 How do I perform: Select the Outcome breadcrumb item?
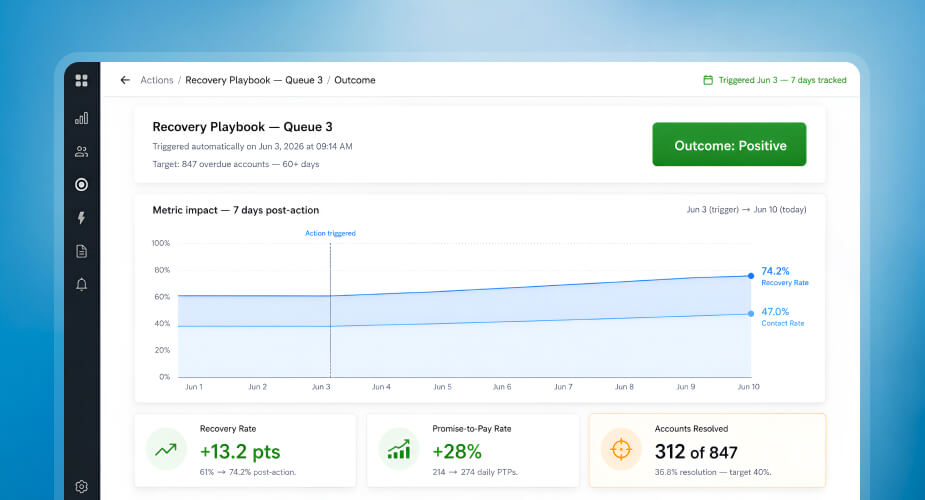click(355, 80)
